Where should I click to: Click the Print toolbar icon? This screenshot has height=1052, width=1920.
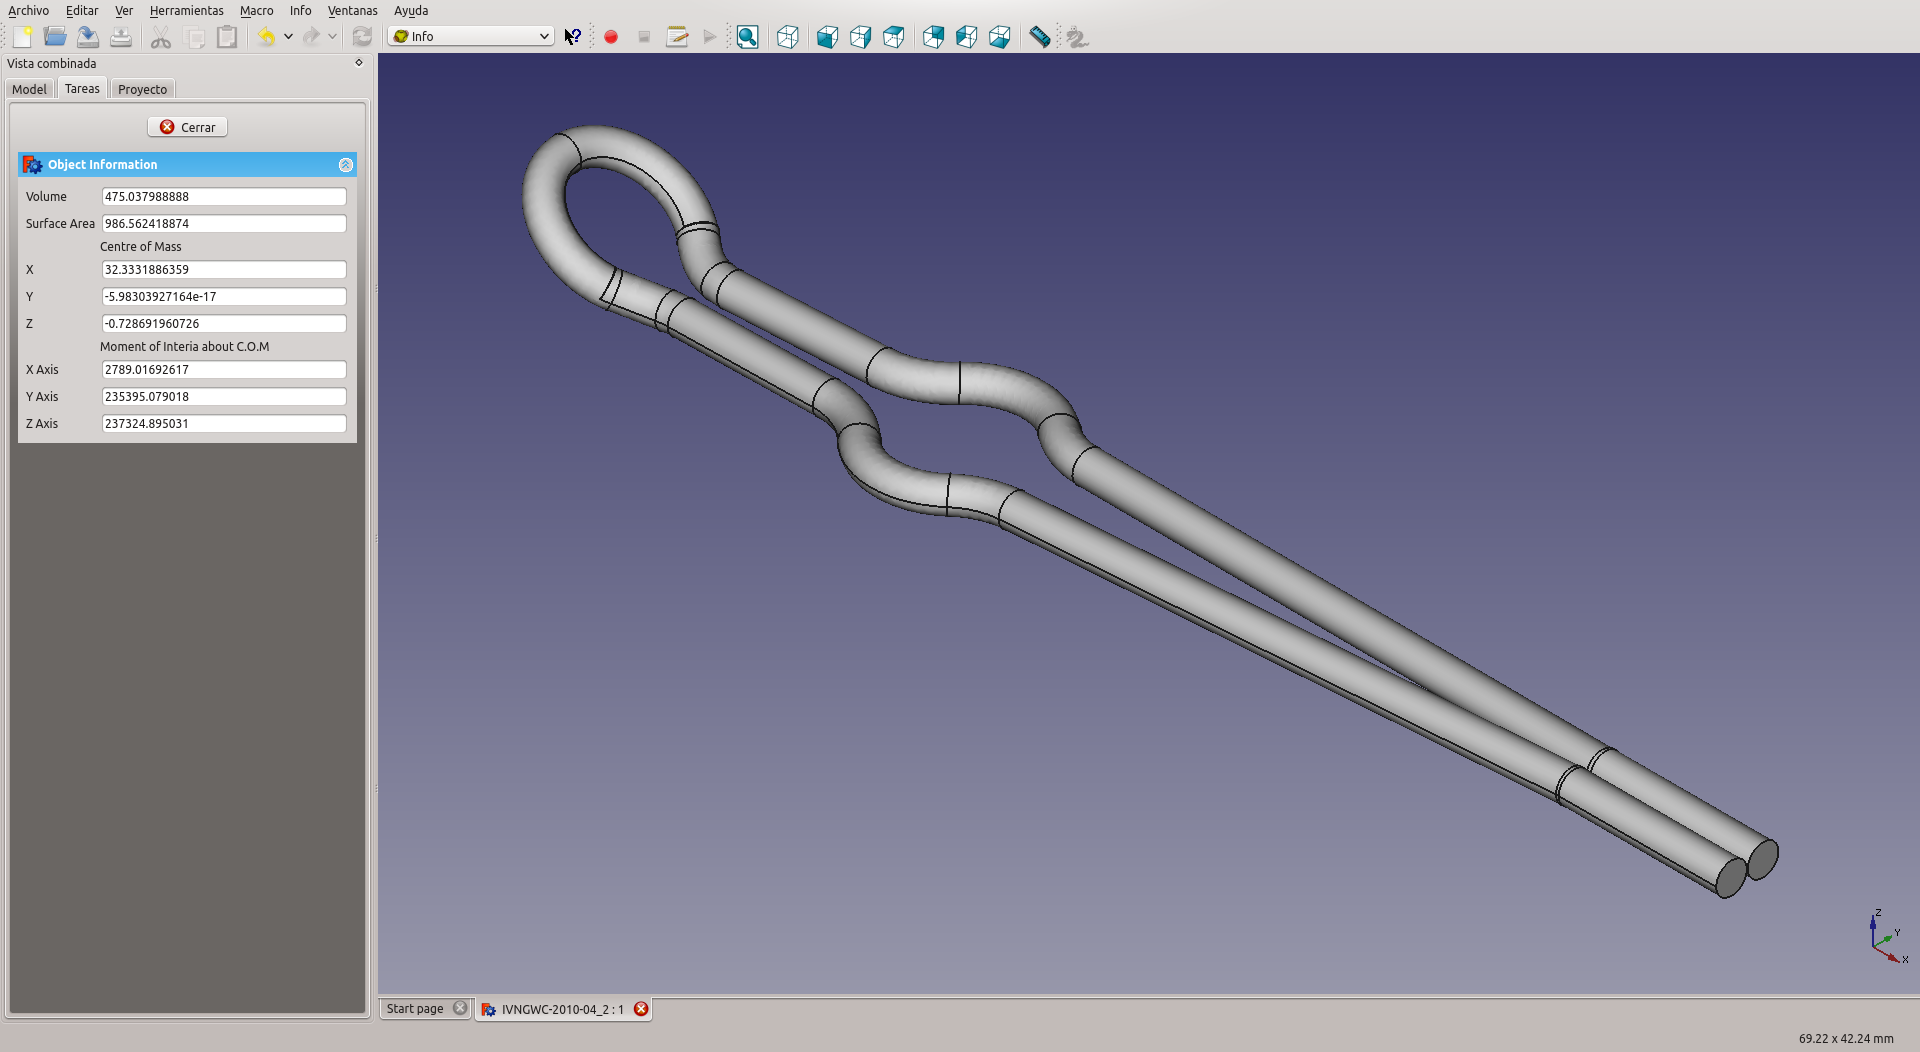tap(121, 37)
